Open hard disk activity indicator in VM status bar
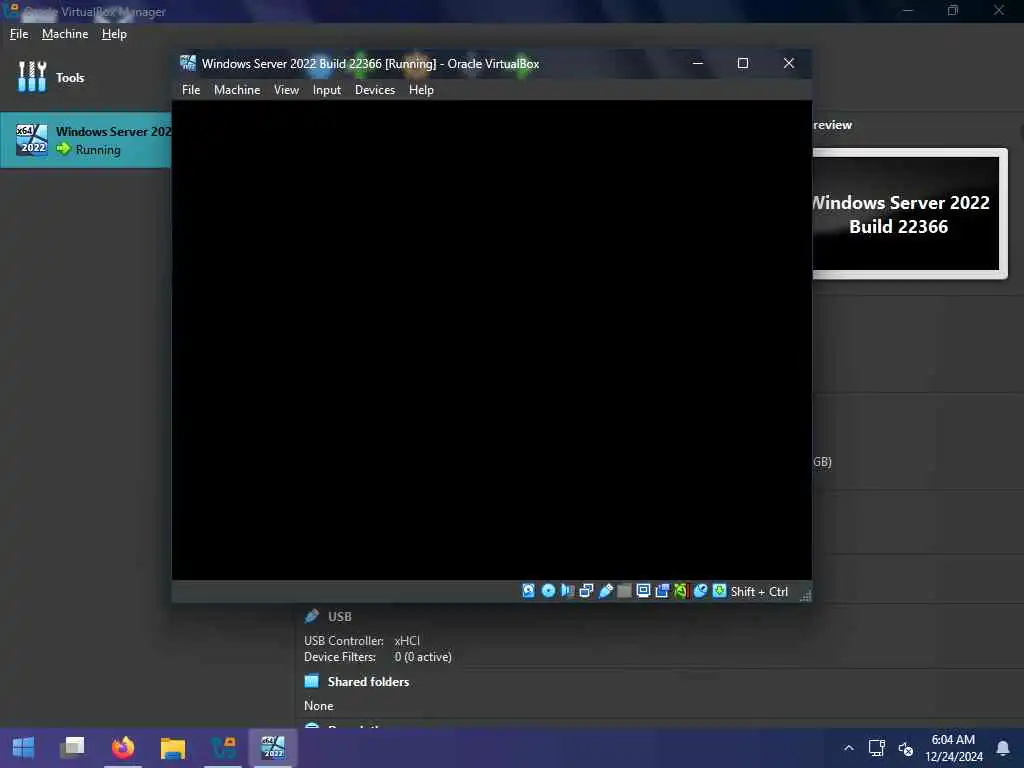 tap(528, 591)
